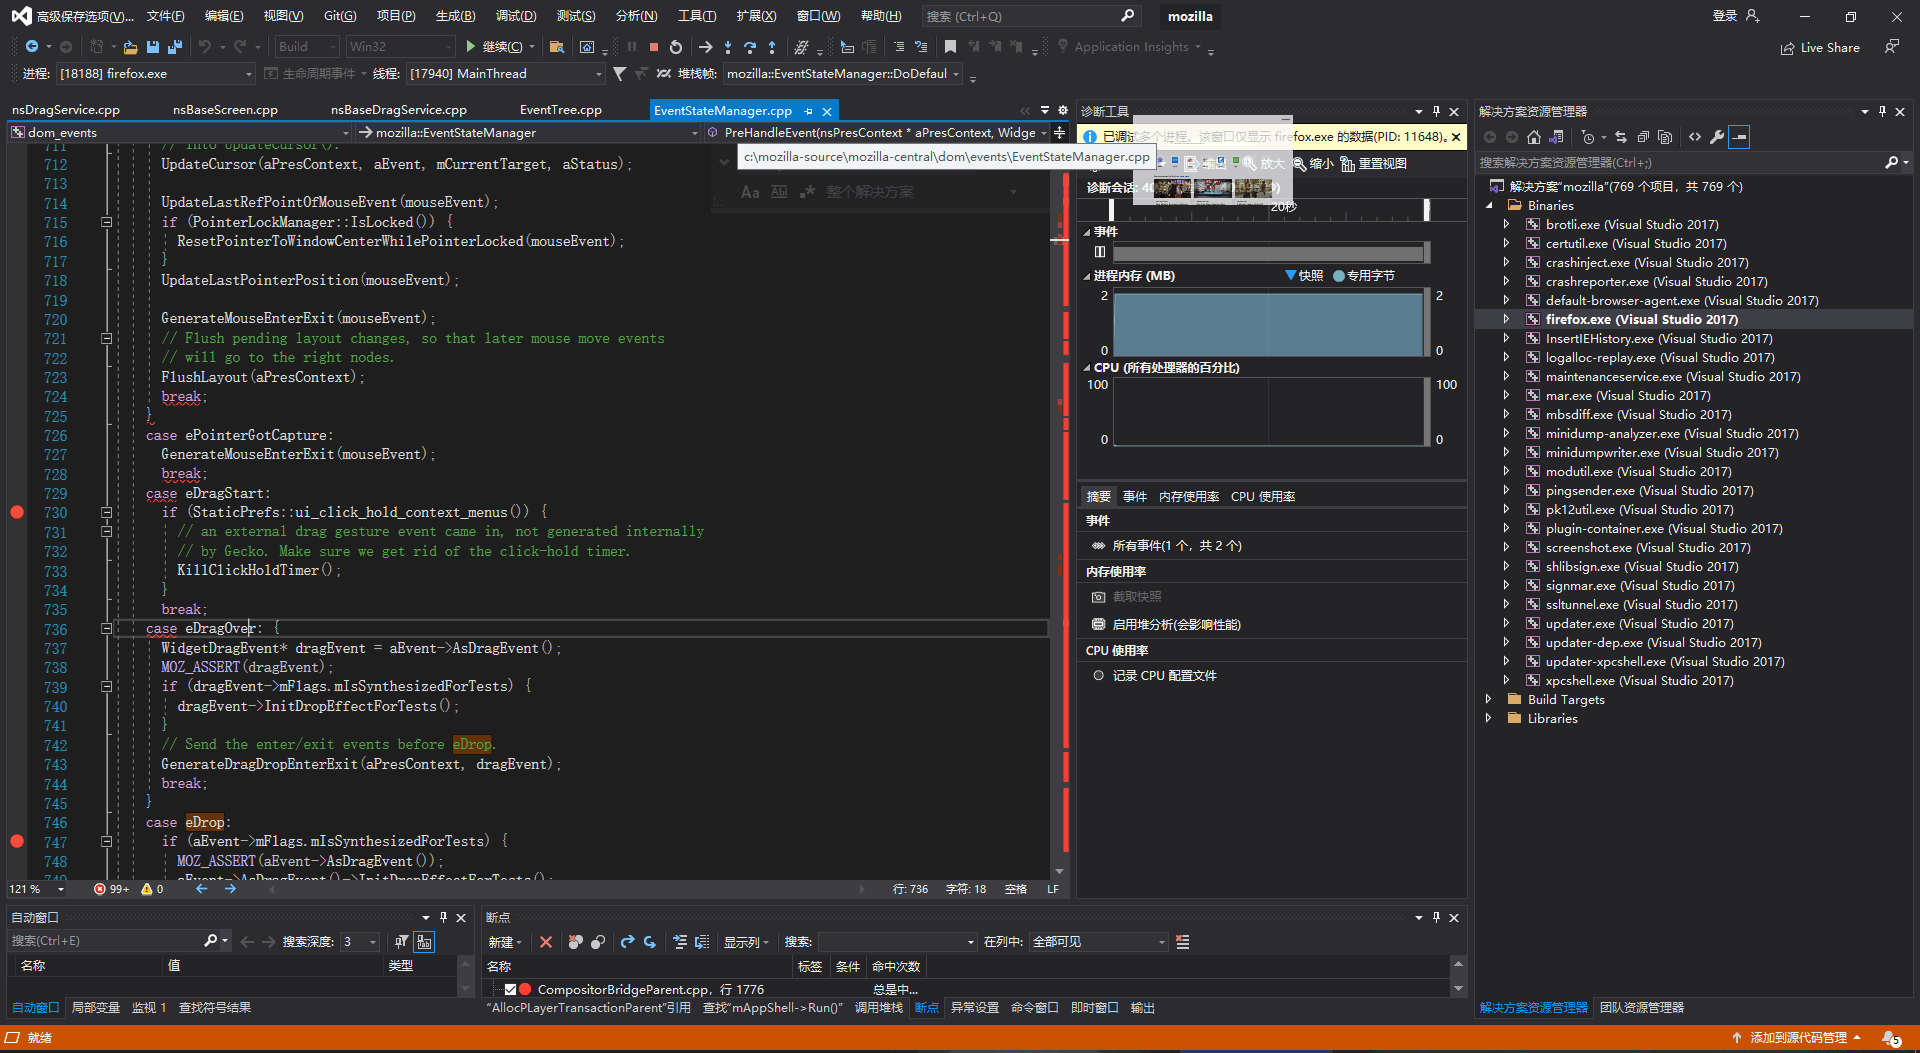Image resolution: width=1920 pixels, height=1053 pixels.
Task: Switch to EventTree.cpp tab
Action: (561, 110)
